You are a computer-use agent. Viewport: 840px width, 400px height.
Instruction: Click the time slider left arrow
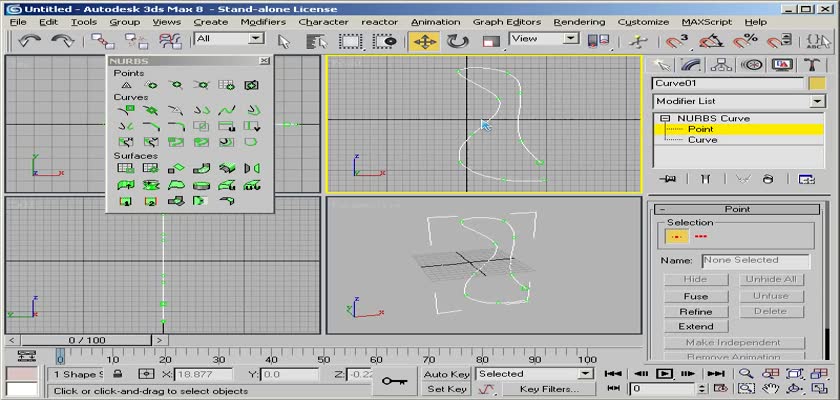12,340
